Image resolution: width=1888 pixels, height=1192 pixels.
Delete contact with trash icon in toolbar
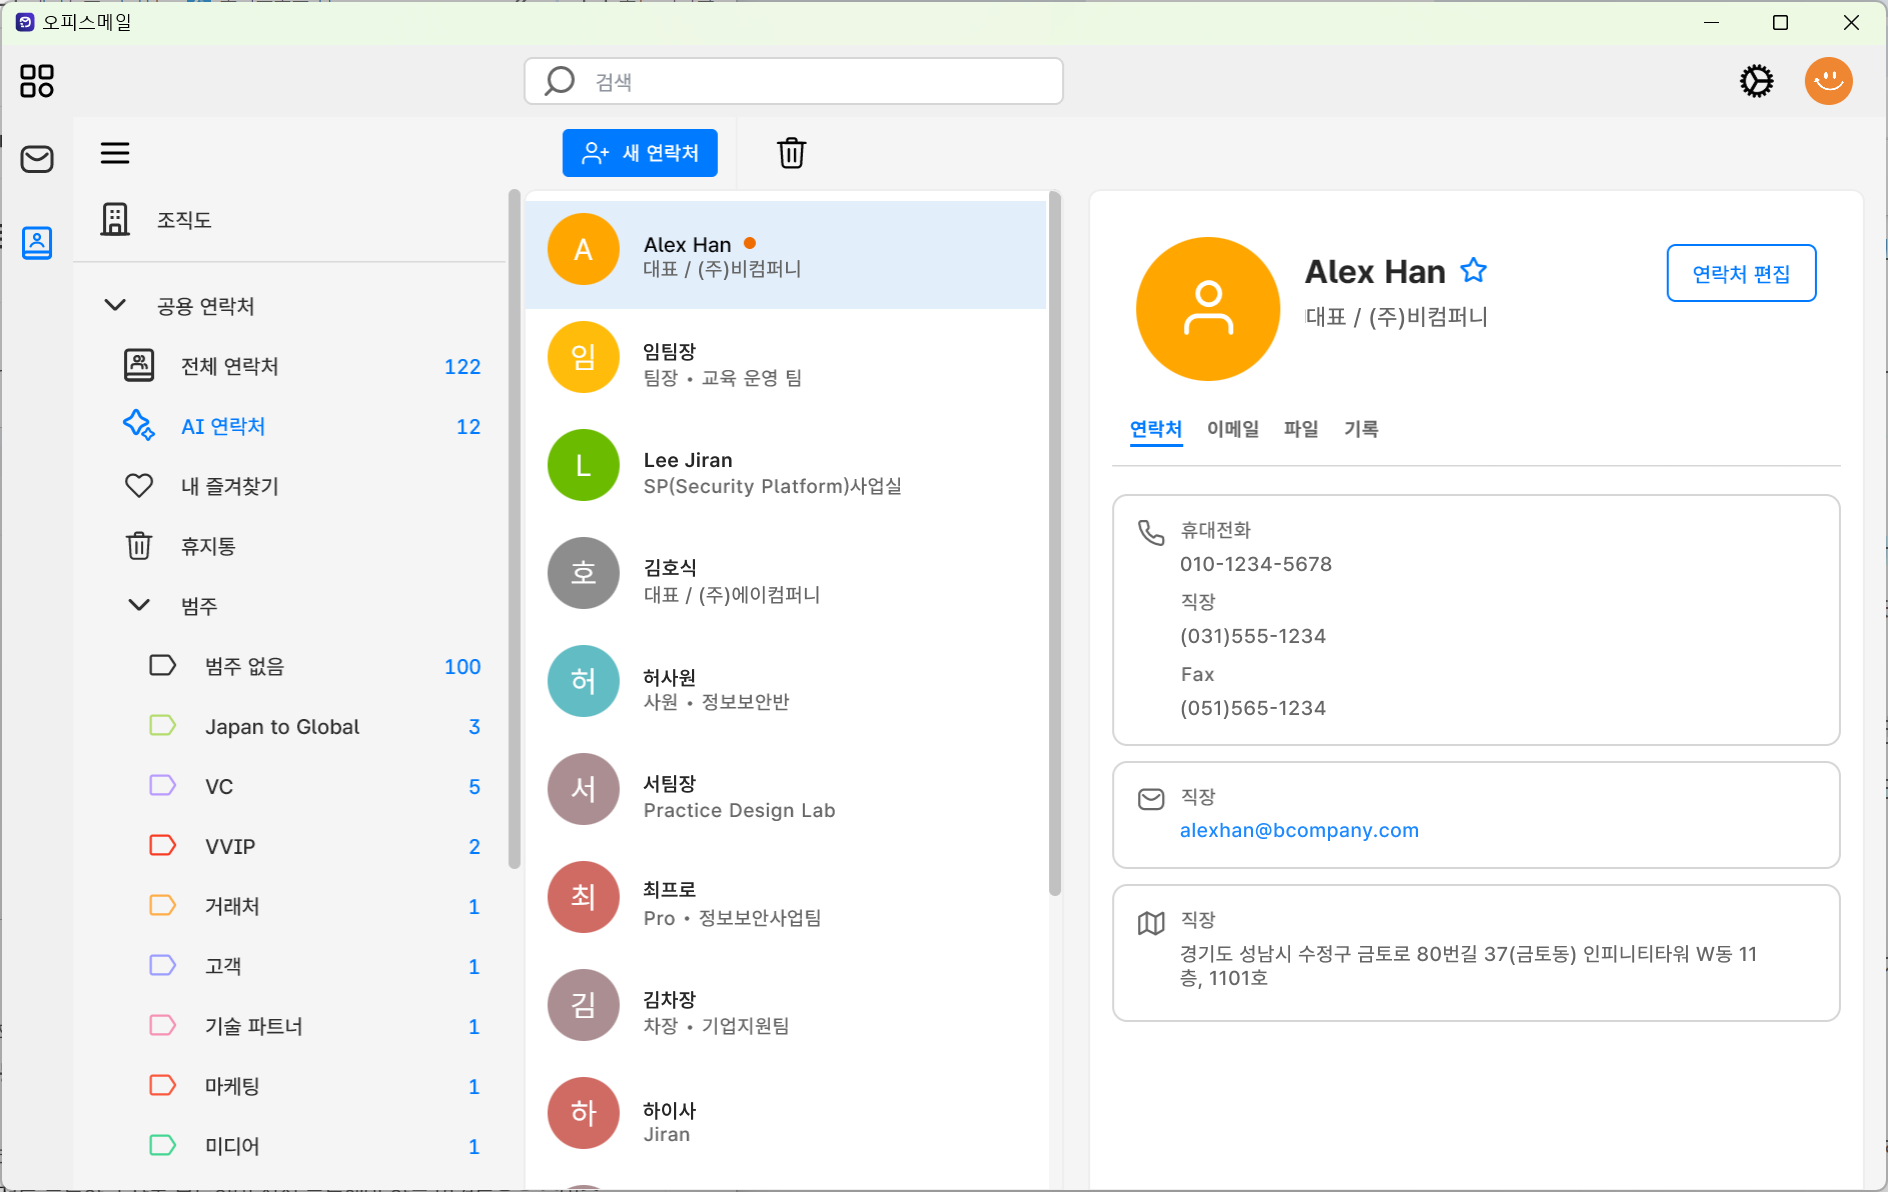(x=791, y=153)
